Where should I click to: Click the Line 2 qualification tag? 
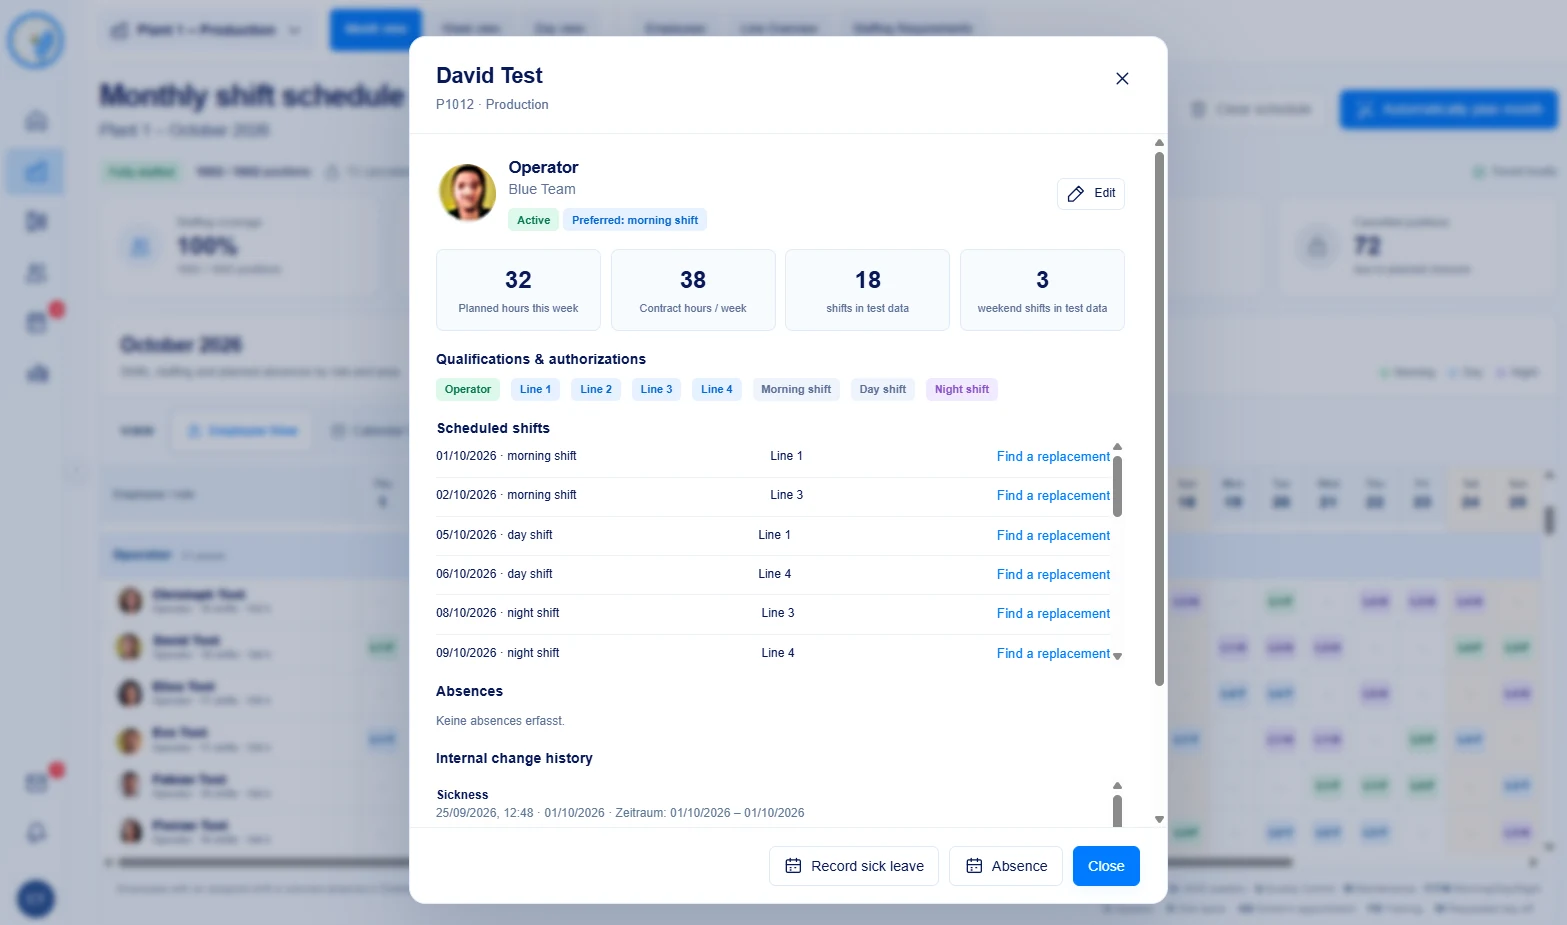pyautogui.click(x=596, y=390)
